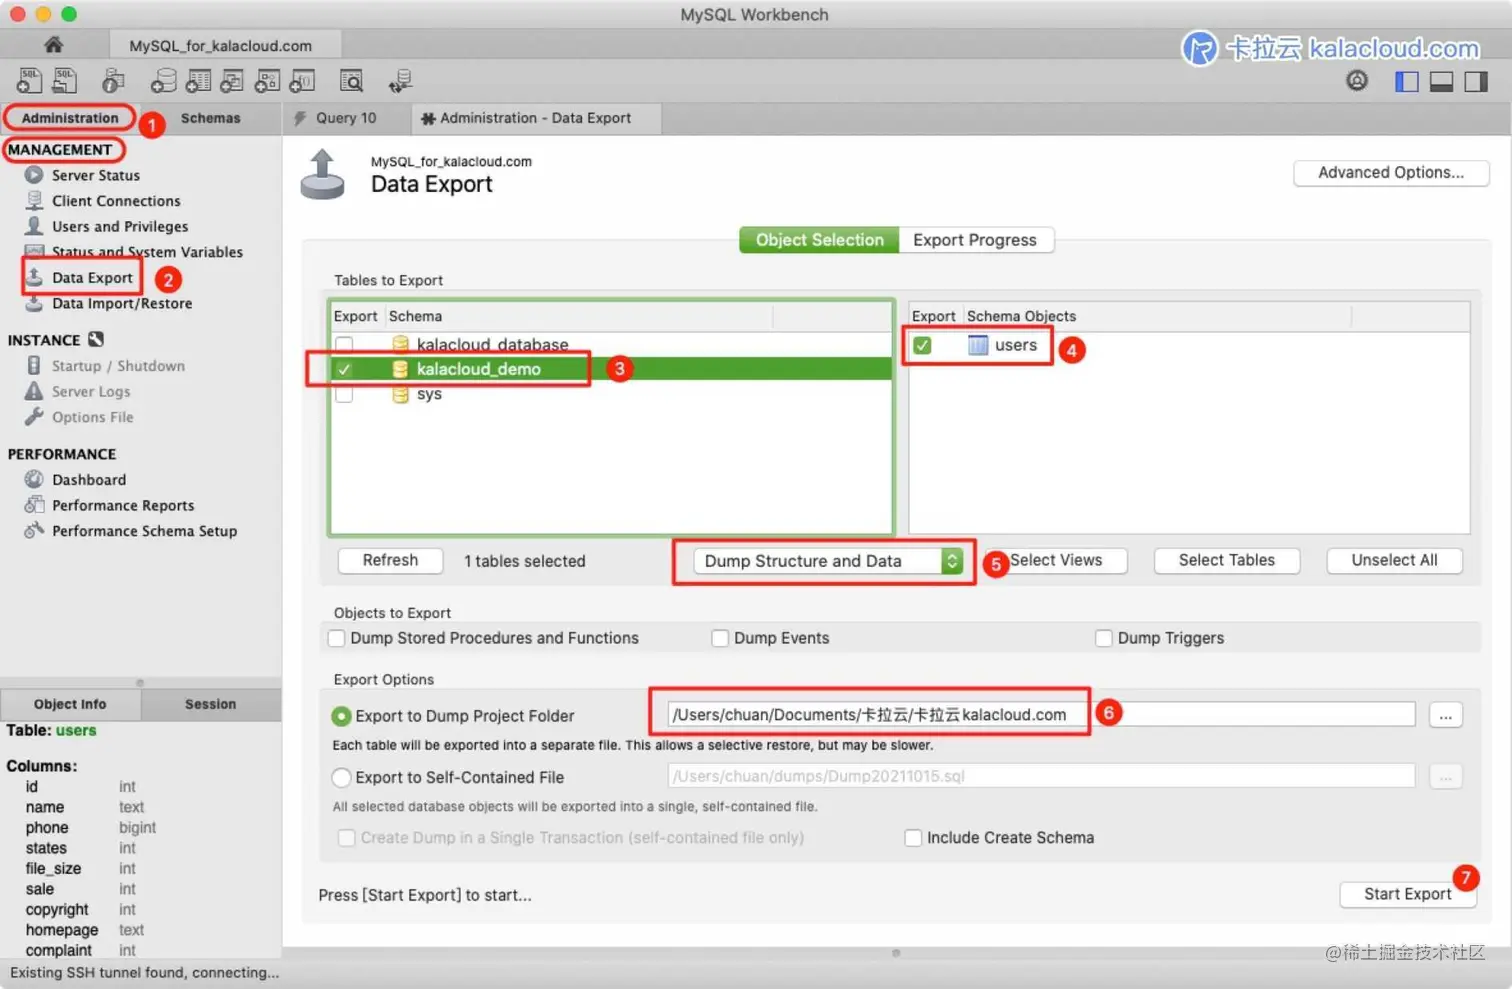
Task: Check the sys schema export checkbox
Action: 344,394
